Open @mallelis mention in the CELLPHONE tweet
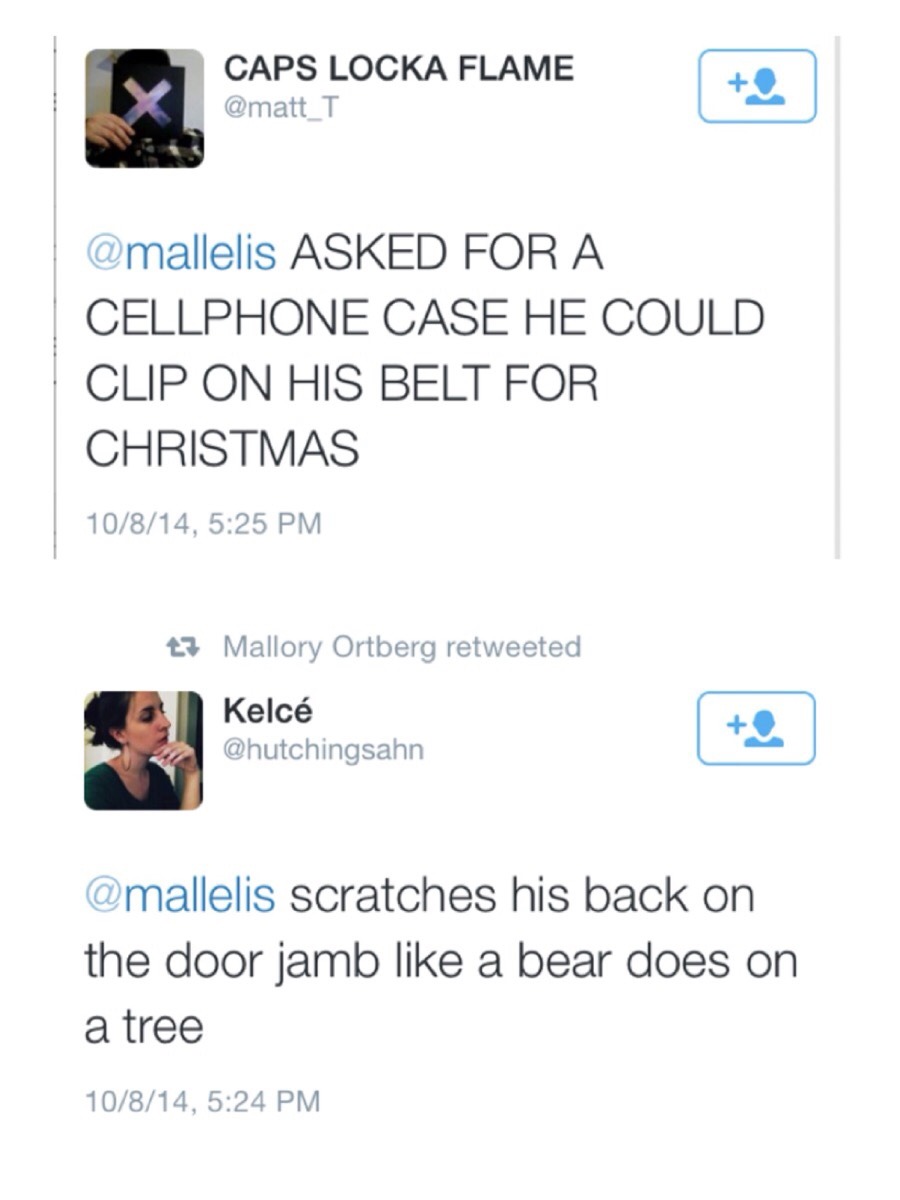 pos(180,253)
